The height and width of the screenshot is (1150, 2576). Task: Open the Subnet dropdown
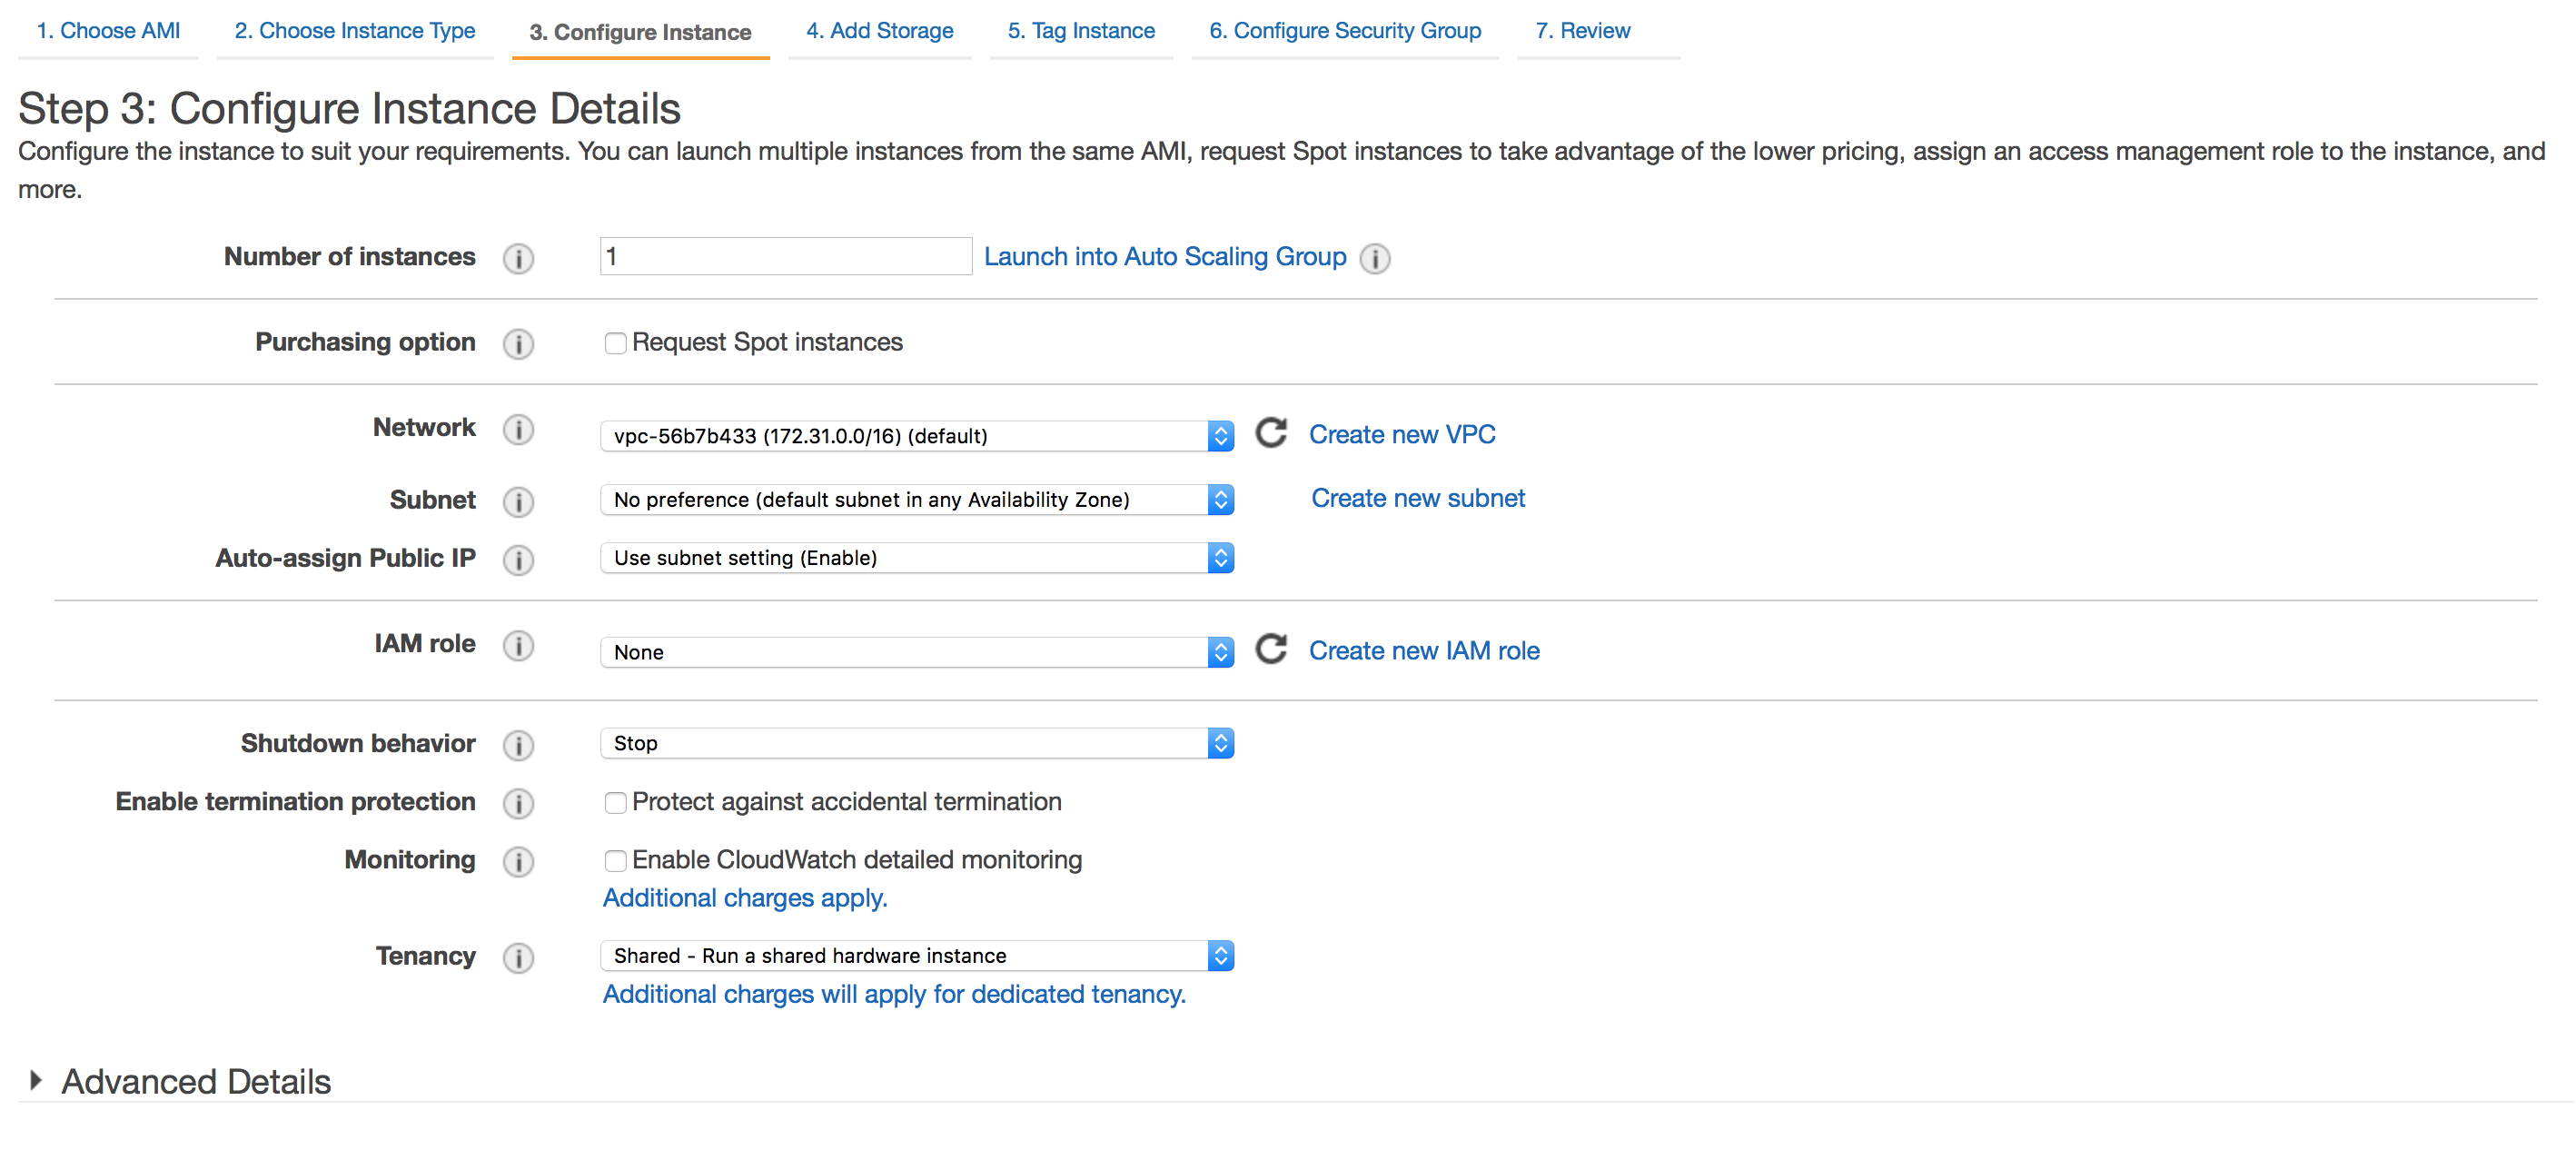(916, 499)
